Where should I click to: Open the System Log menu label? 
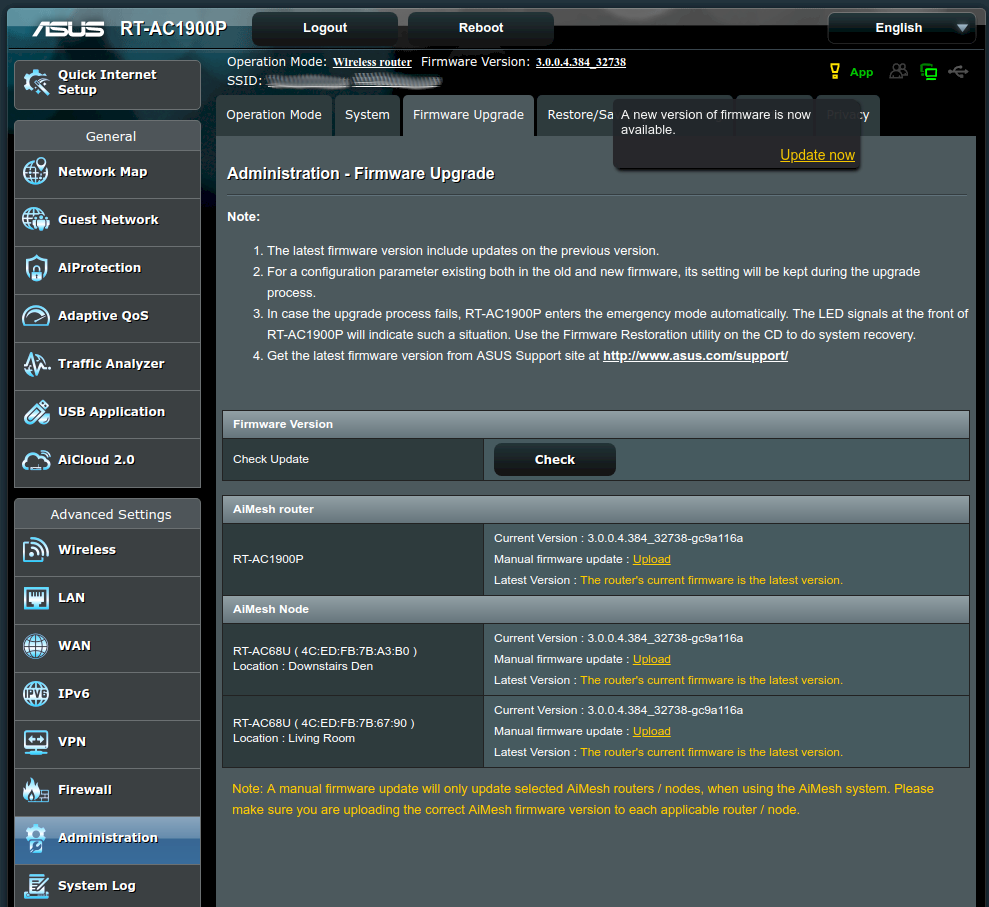(x=97, y=886)
